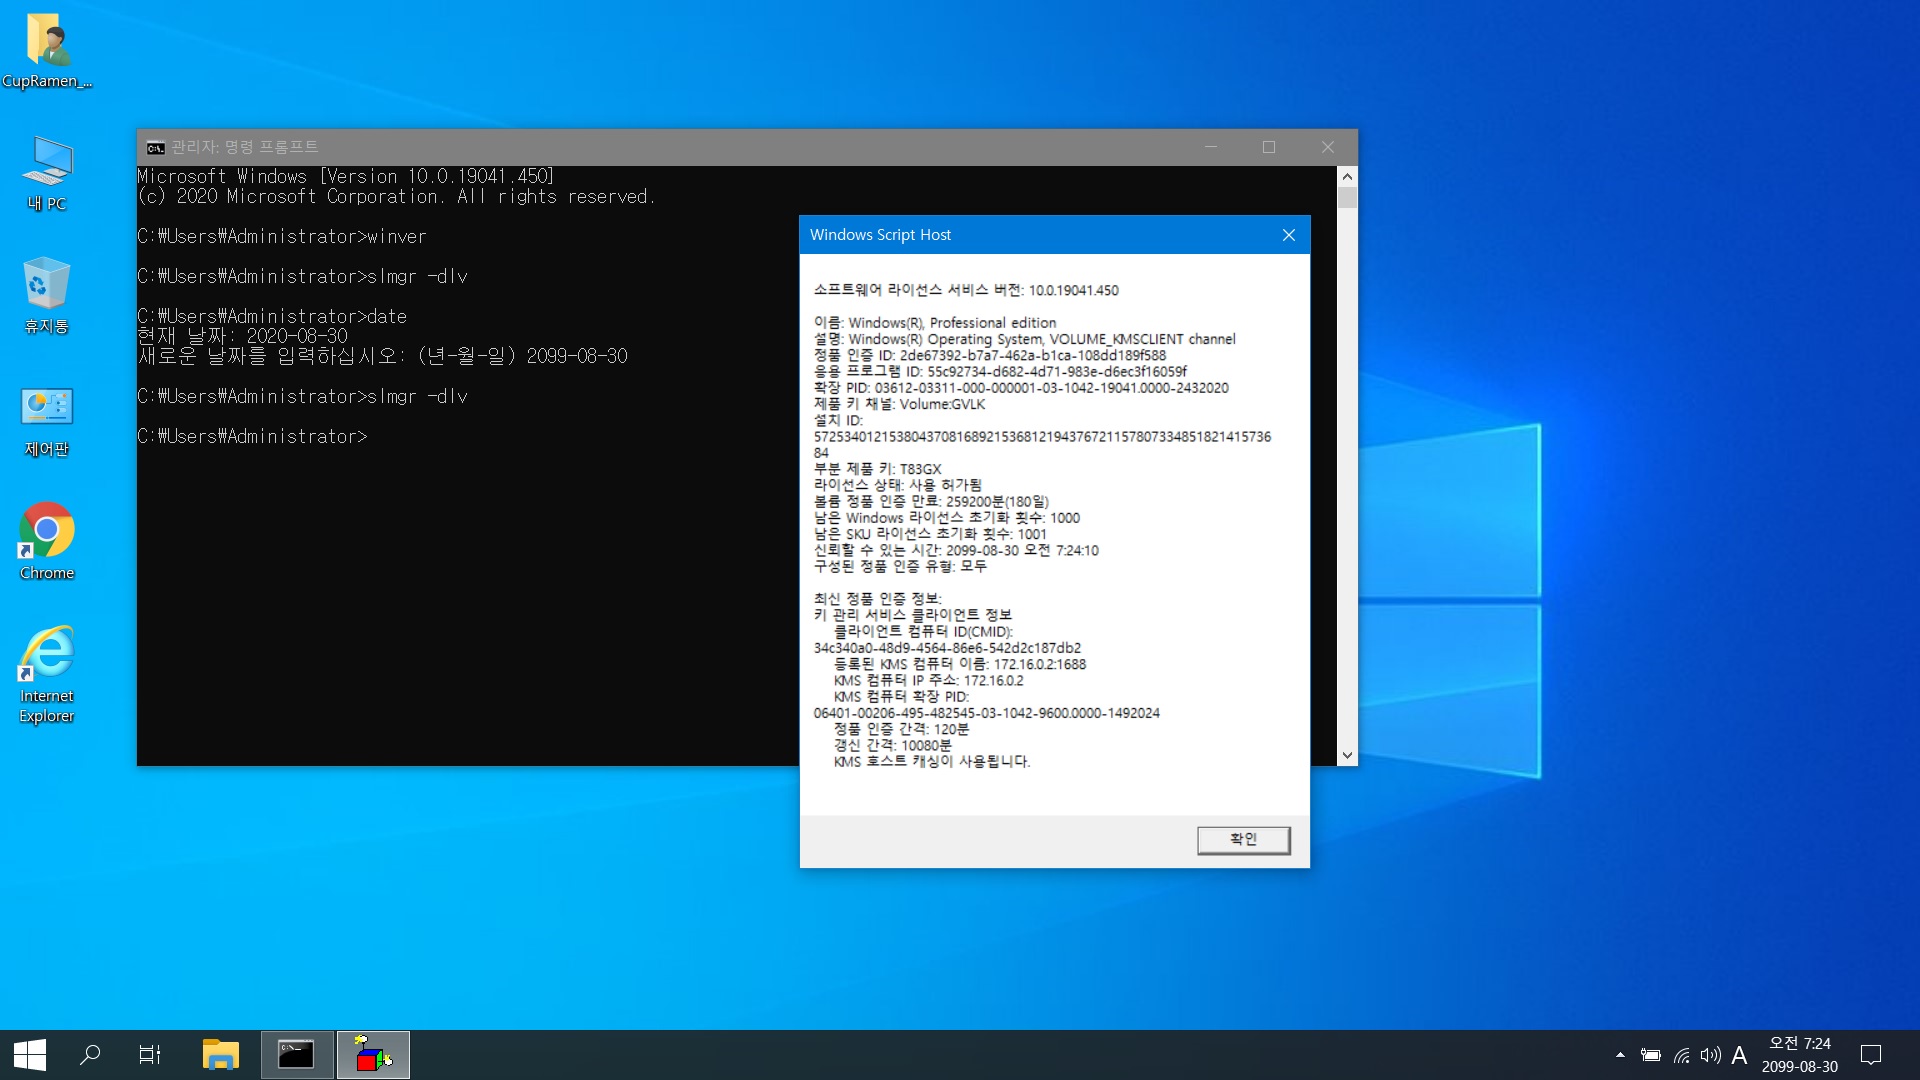The image size is (1920, 1080).
Task: Select the 내 PC desktop icon
Action: [x=46, y=173]
